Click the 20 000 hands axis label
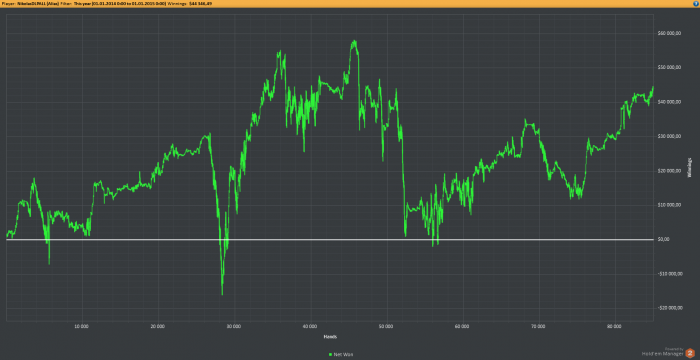The image size is (700, 360). pyautogui.click(x=158, y=326)
